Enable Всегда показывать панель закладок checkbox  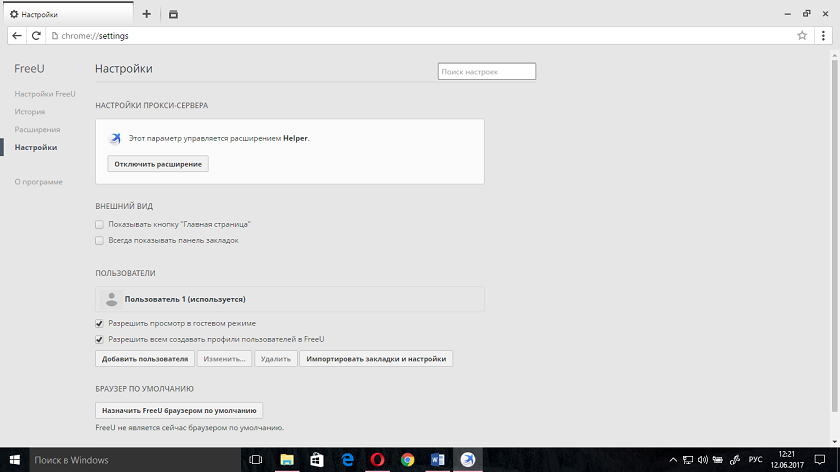coord(99,241)
